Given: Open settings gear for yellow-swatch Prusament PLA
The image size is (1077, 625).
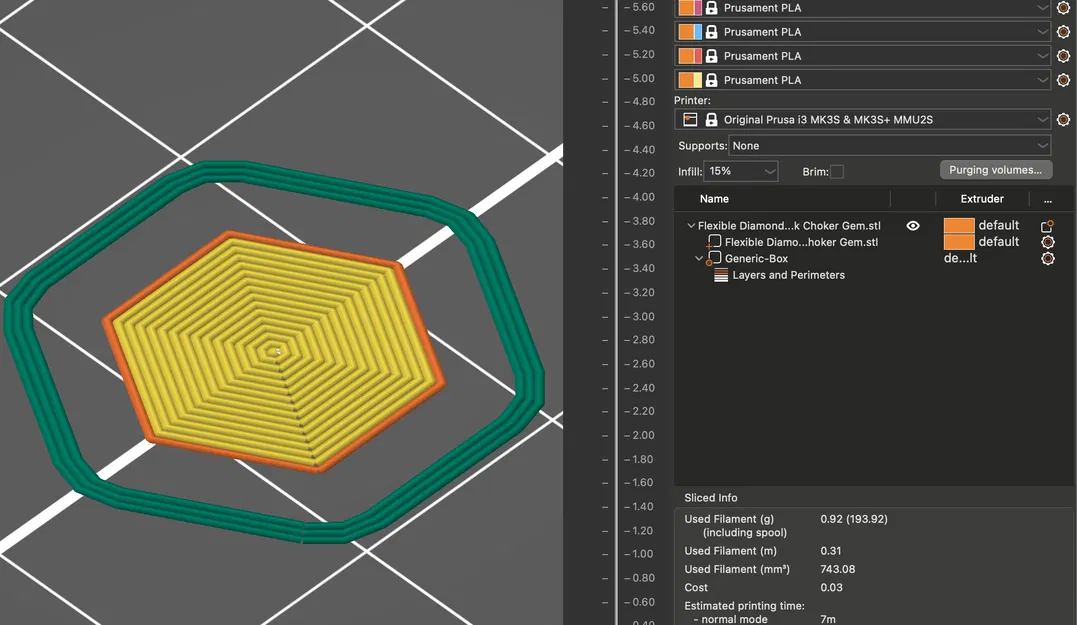Looking at the screenshot, I should 1063,80.
